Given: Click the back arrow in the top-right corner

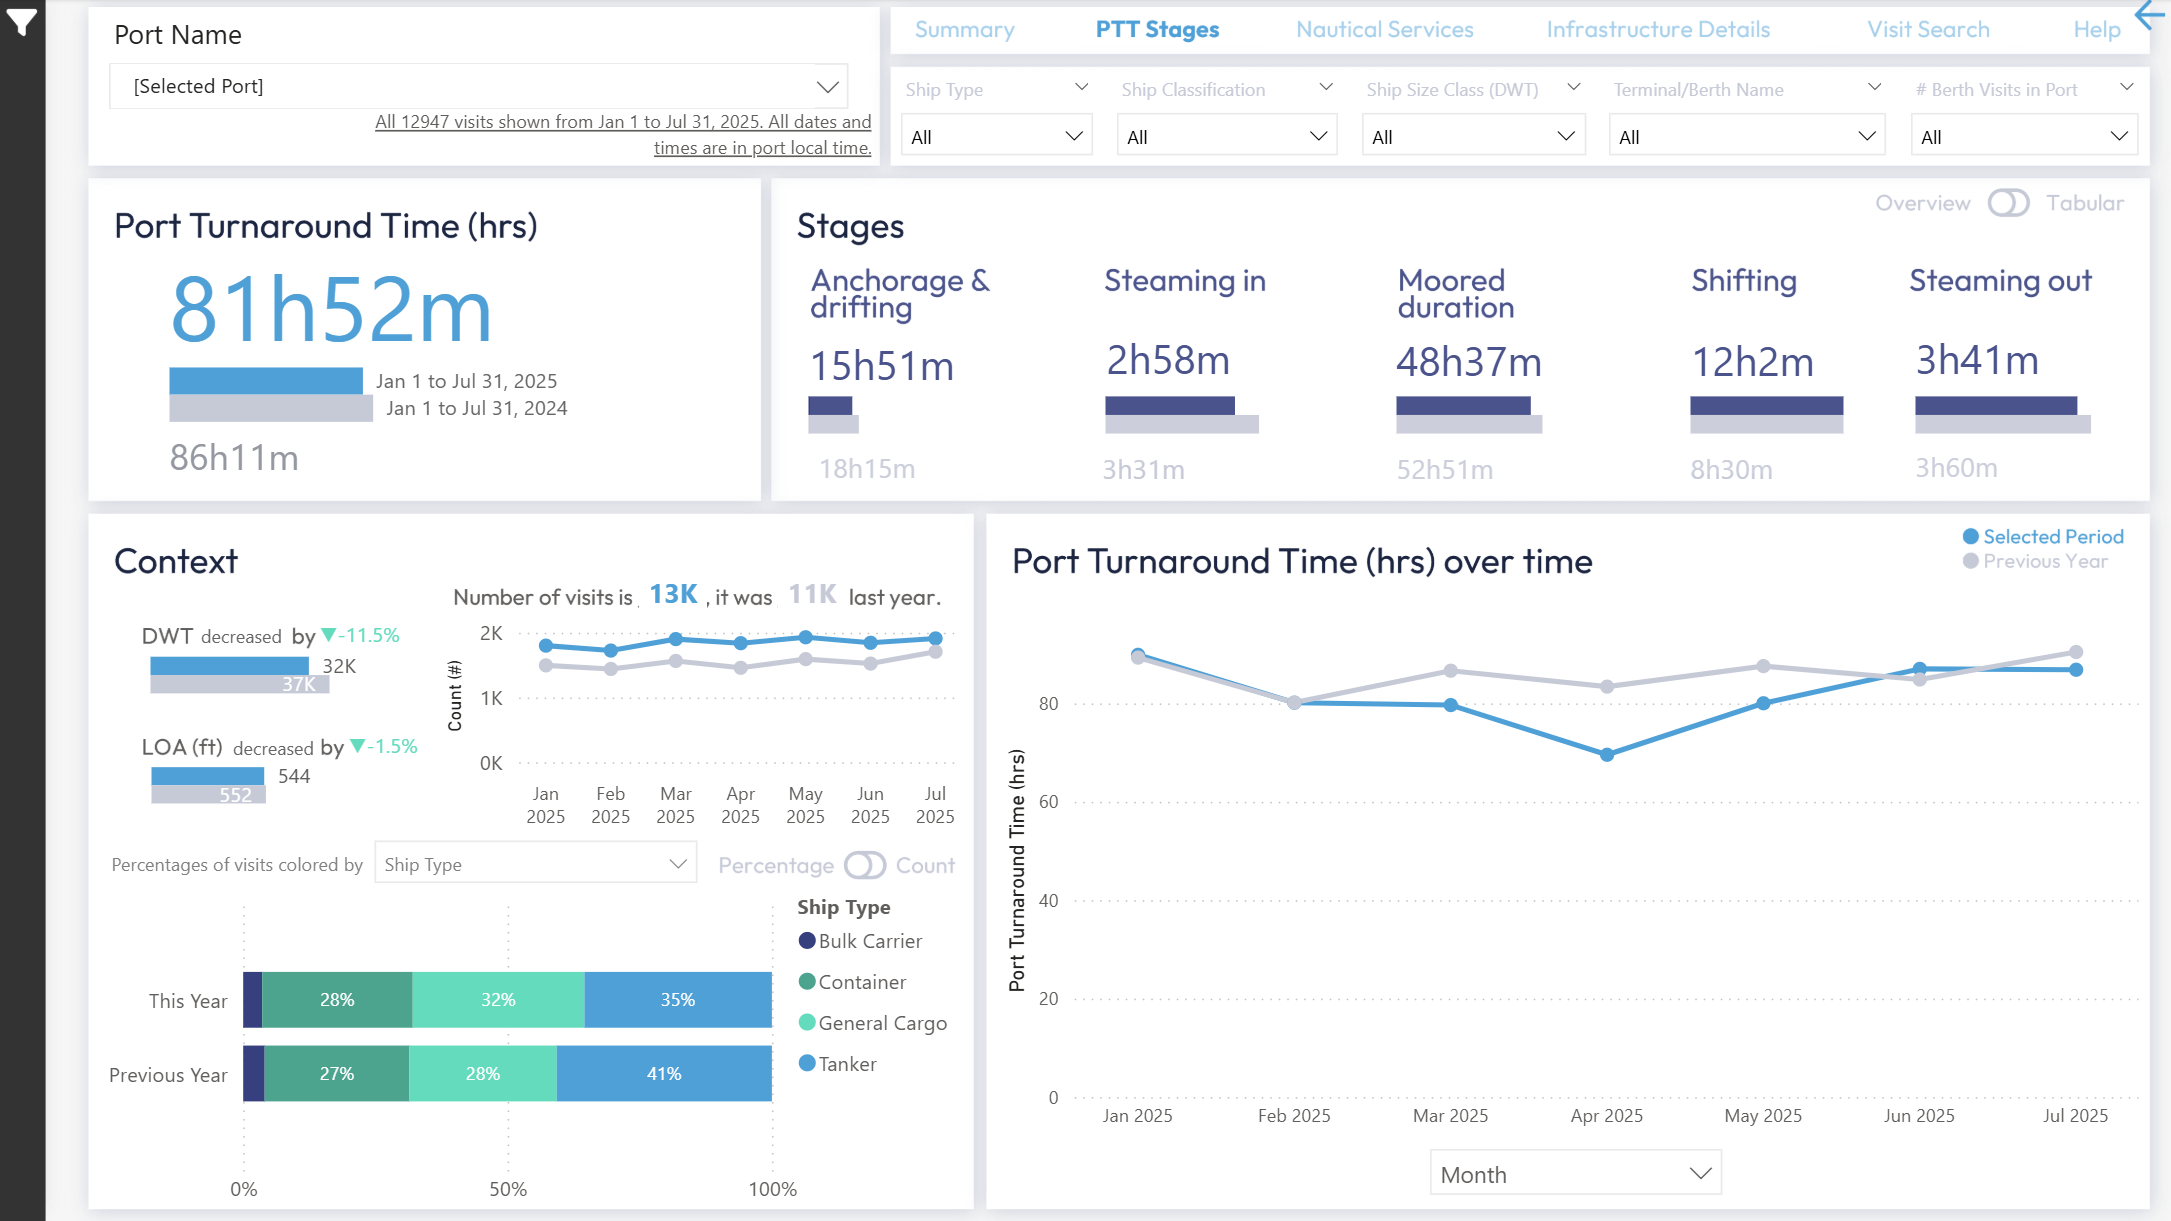Looking at the screenshot, I should coord(2150,15).
